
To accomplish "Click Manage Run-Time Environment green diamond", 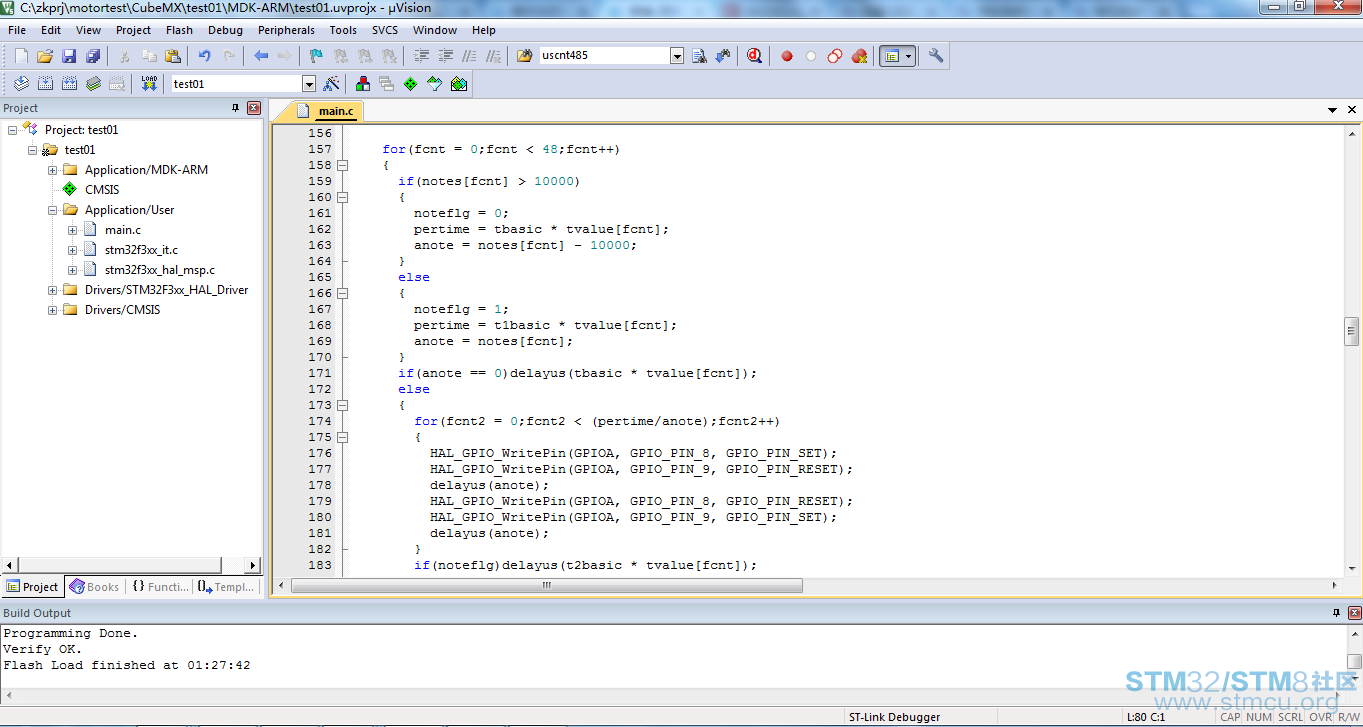I will point(411,84).
